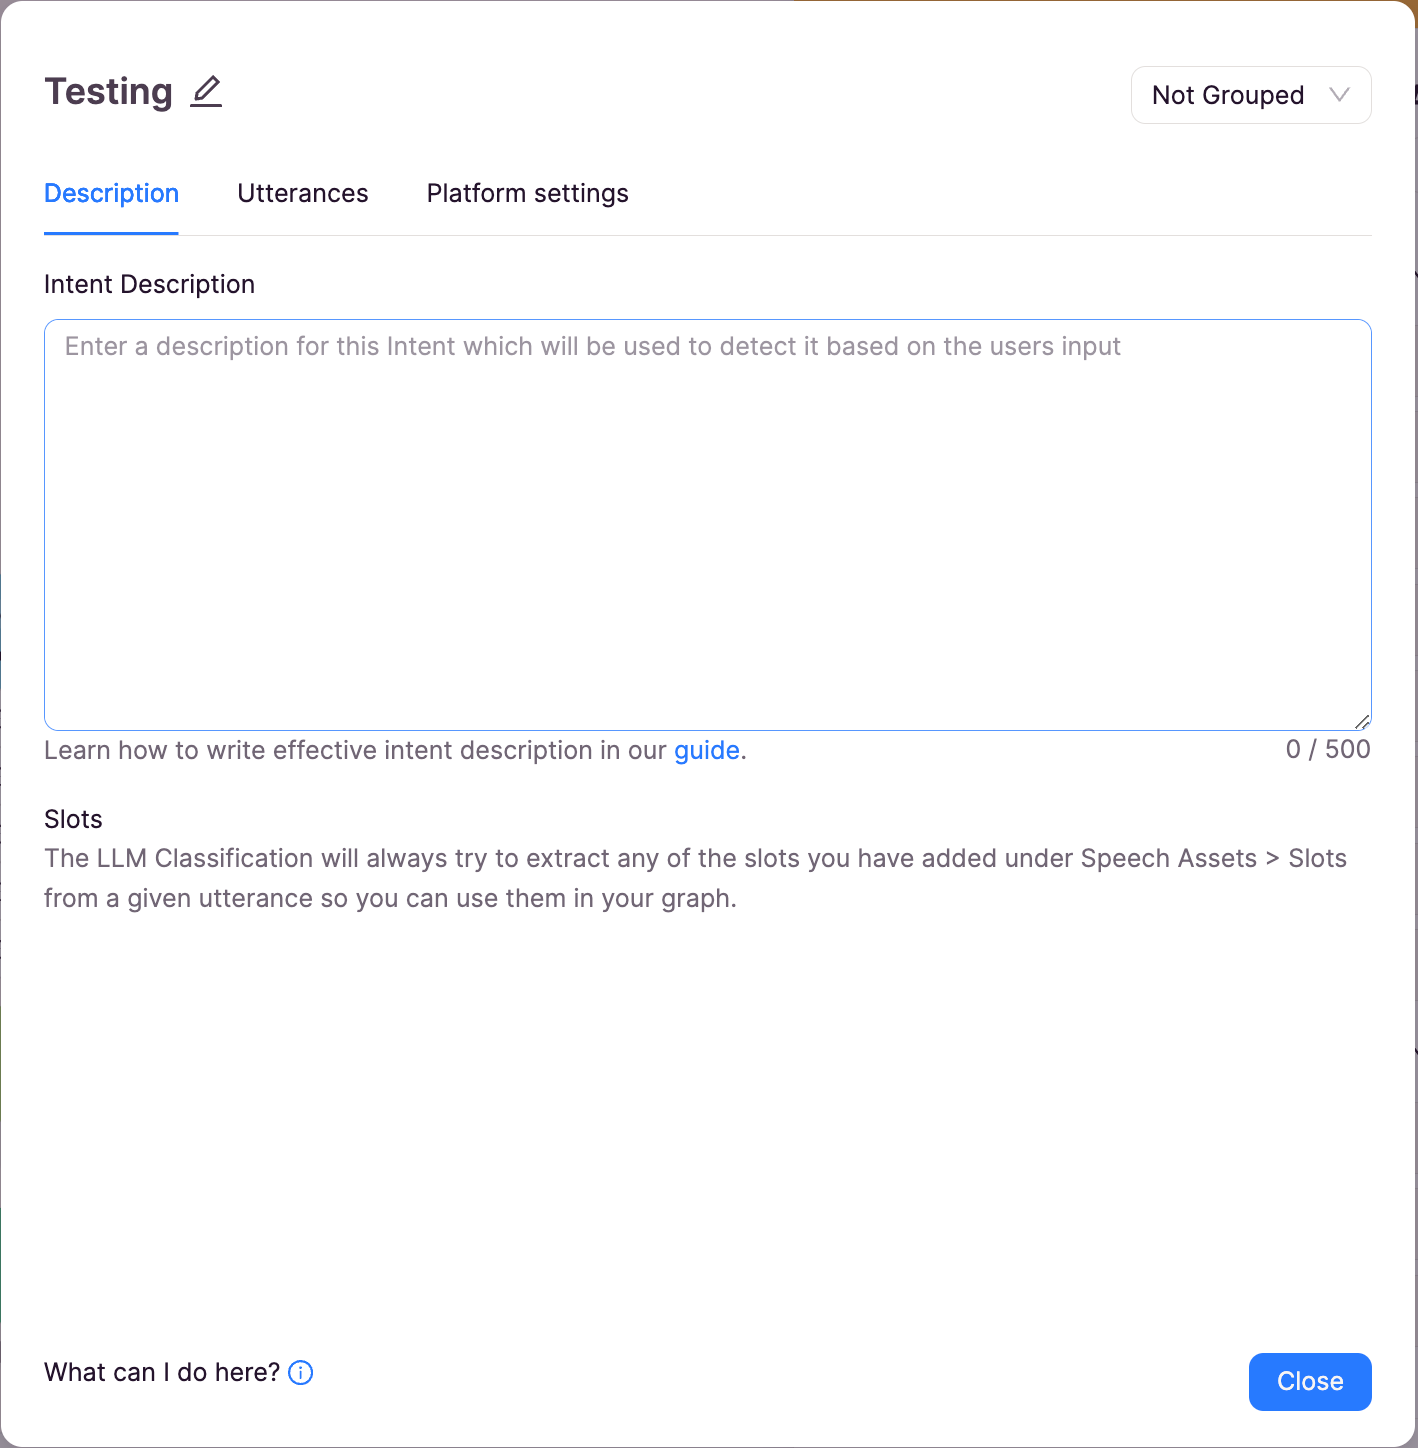Open the guide link for intent descriptions
Screen dimensions: 1418x1448
(x=707, y=750)
